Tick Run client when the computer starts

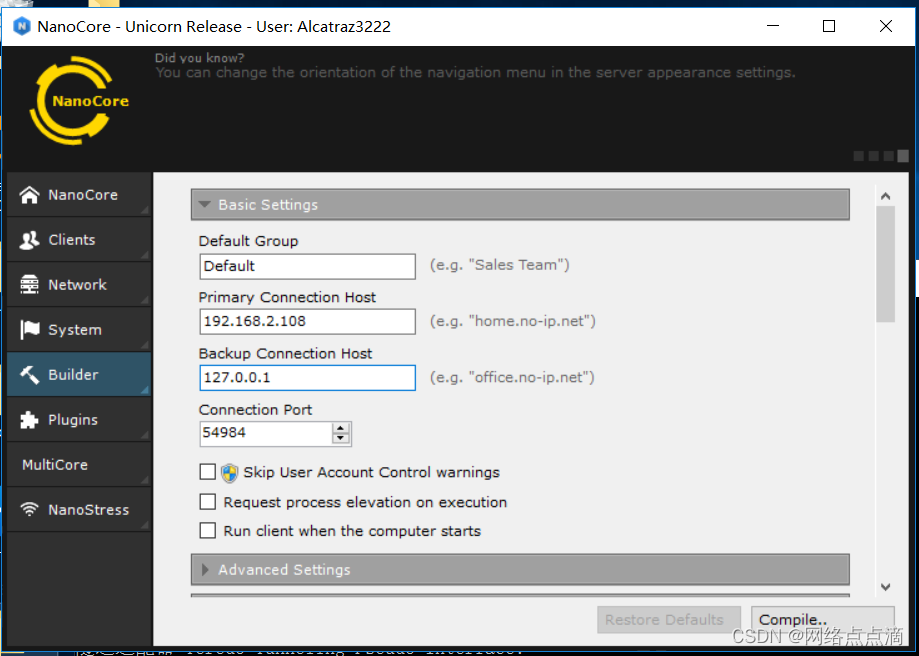(x=207, y=531)
